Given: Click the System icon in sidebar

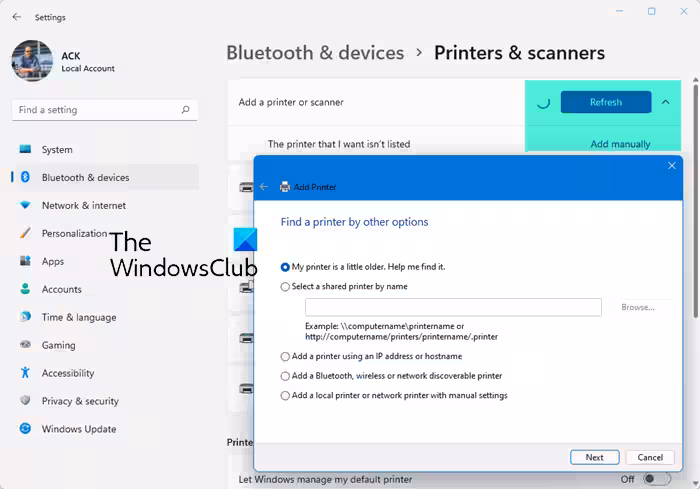Looking at the screenshot, I should [x=25, y=150].
